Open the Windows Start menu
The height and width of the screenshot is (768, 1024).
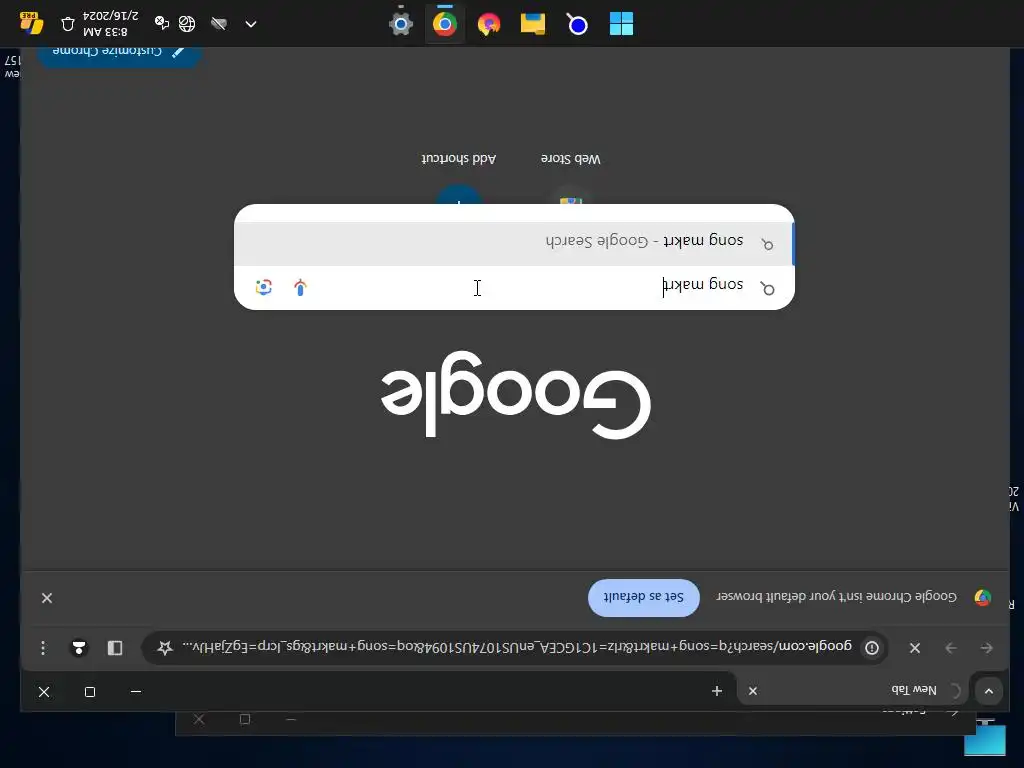point(621,24)
